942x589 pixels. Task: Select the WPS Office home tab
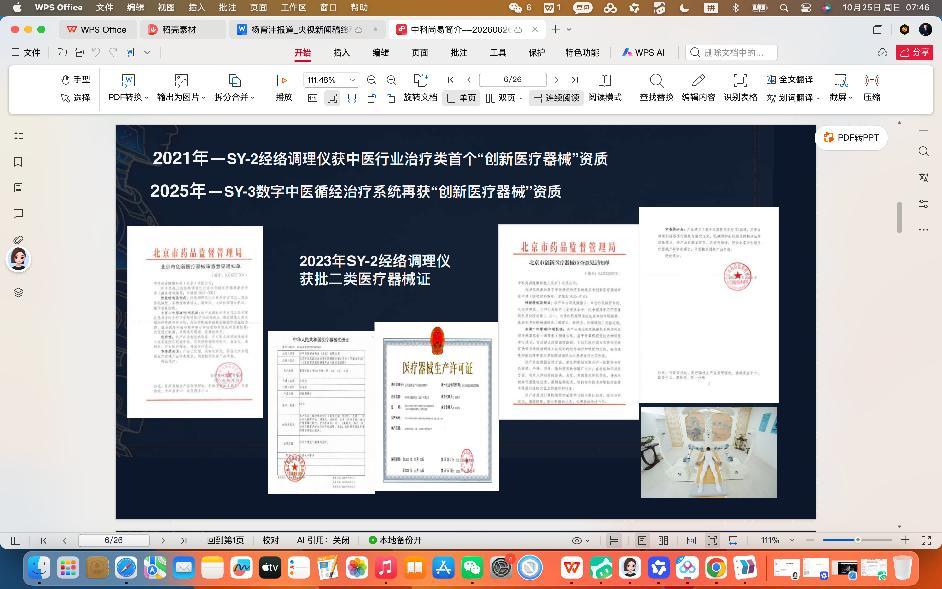97,29
